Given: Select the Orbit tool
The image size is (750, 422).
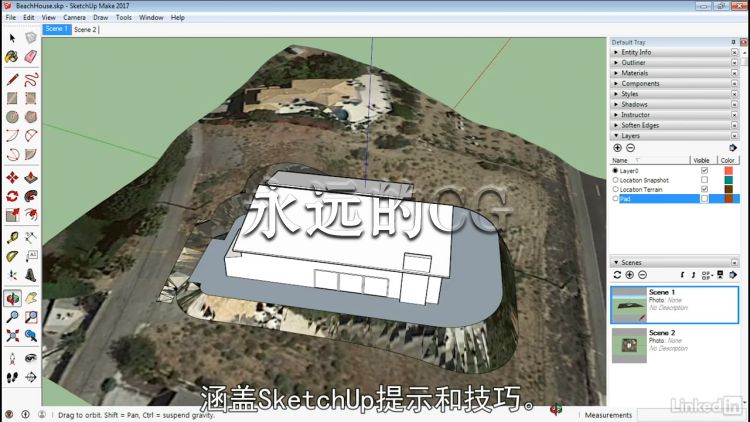Looking at the screenshot, I should pyautogui.click(x=12, y=298).
